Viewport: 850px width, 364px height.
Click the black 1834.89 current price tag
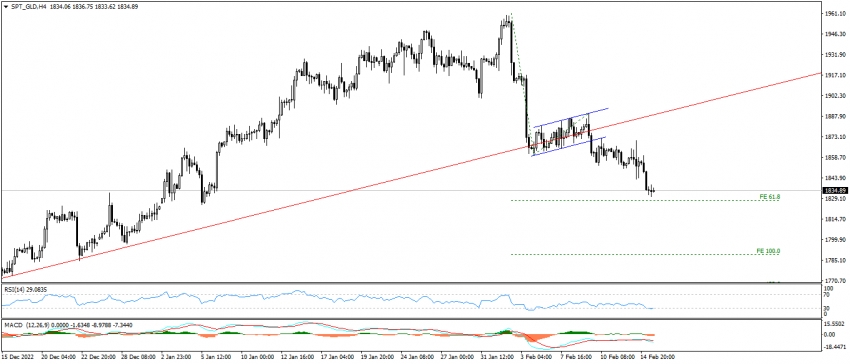point(835,191)
